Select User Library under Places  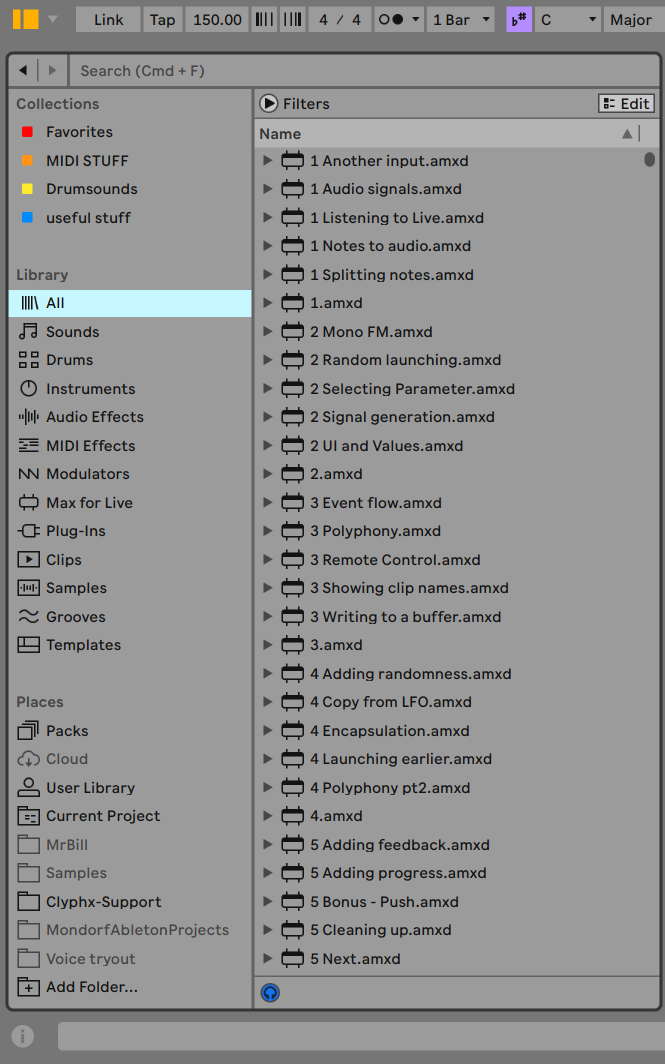point(90,788)
